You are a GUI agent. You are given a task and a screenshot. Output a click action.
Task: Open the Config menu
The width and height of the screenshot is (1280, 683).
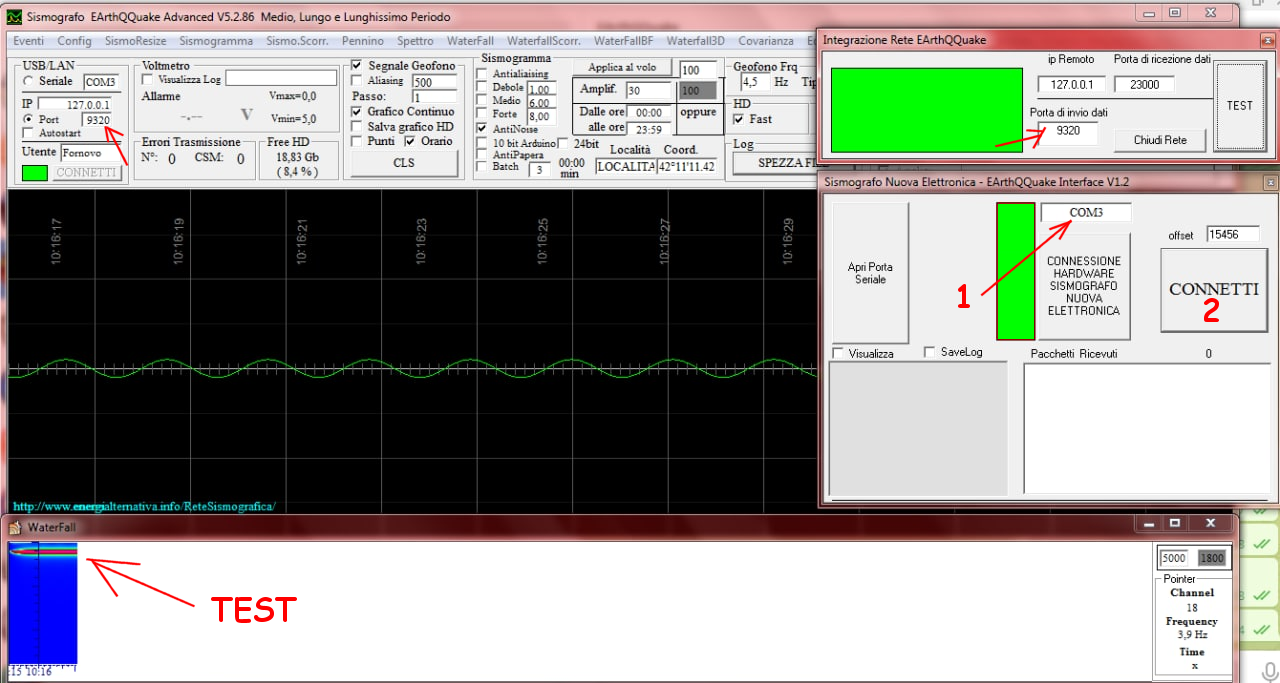pos(74,41)
